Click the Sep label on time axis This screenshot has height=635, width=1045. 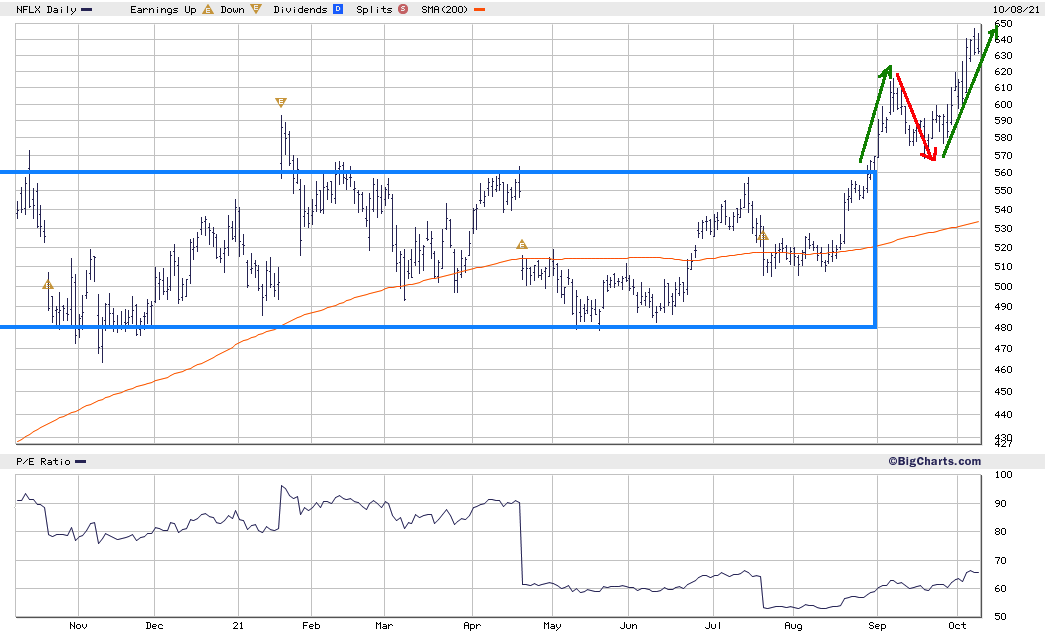[x=877, y=626]
